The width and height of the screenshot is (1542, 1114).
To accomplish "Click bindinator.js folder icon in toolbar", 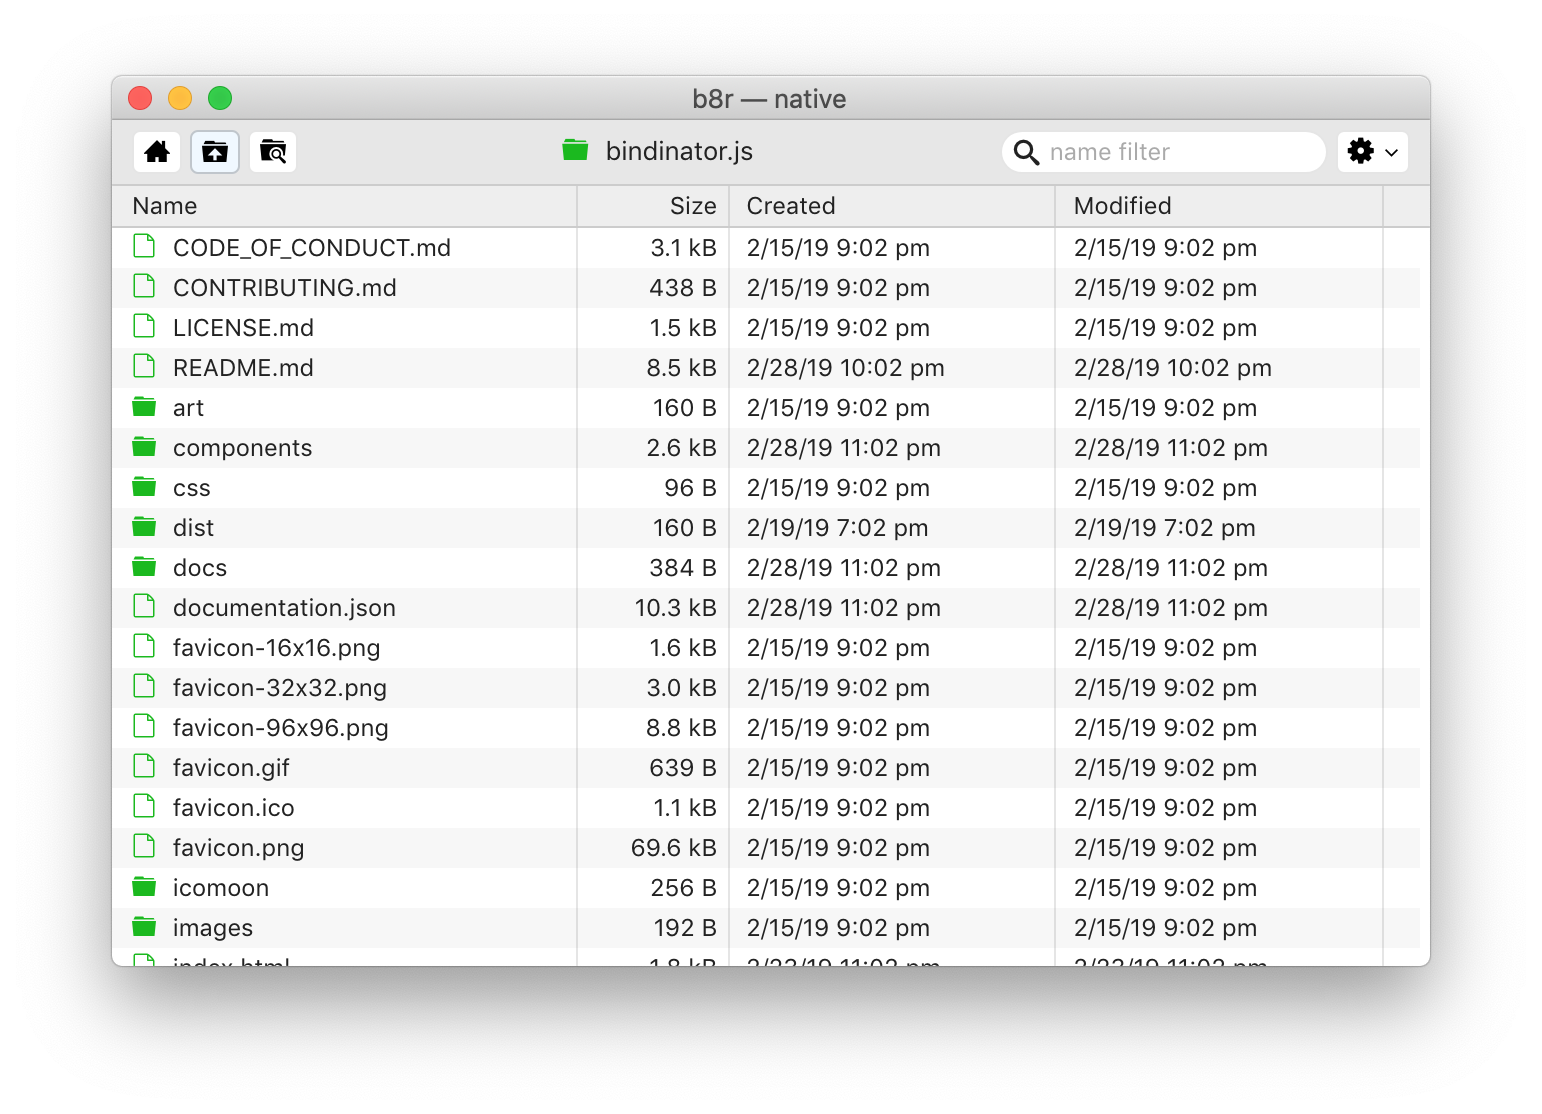I will (x=575, y=150).
